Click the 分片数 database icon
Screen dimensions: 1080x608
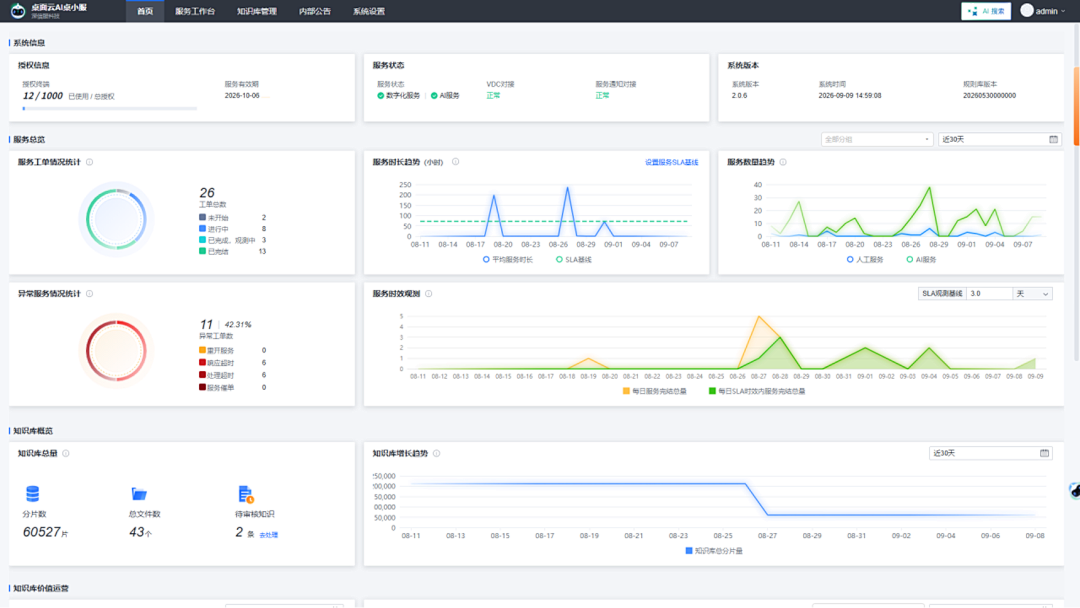(32, 494)
